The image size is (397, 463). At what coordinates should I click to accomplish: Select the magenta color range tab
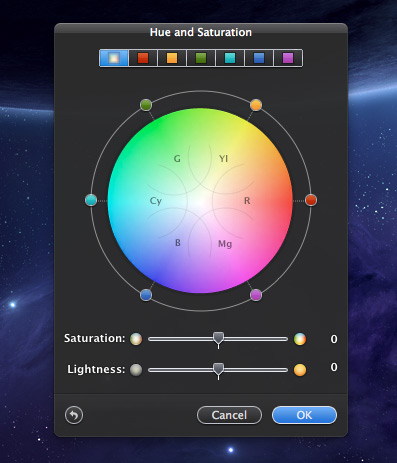288,58
